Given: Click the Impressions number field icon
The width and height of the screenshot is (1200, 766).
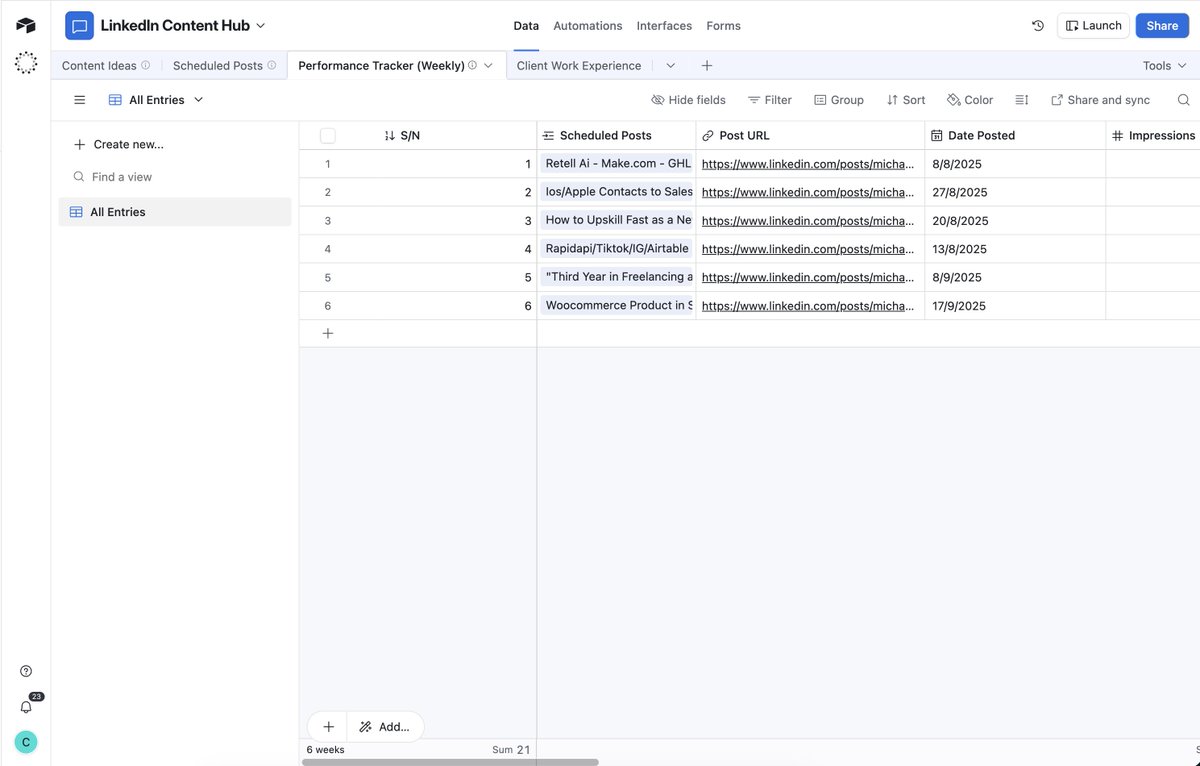Looking at the screenshot, I should click(1117, 135).
